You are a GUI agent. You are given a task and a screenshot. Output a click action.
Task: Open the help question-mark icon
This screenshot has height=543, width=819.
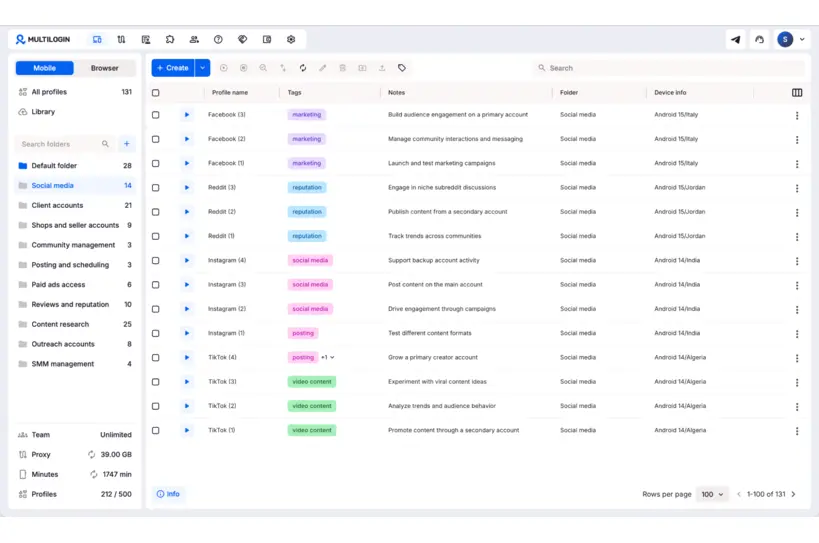[218, 40]
